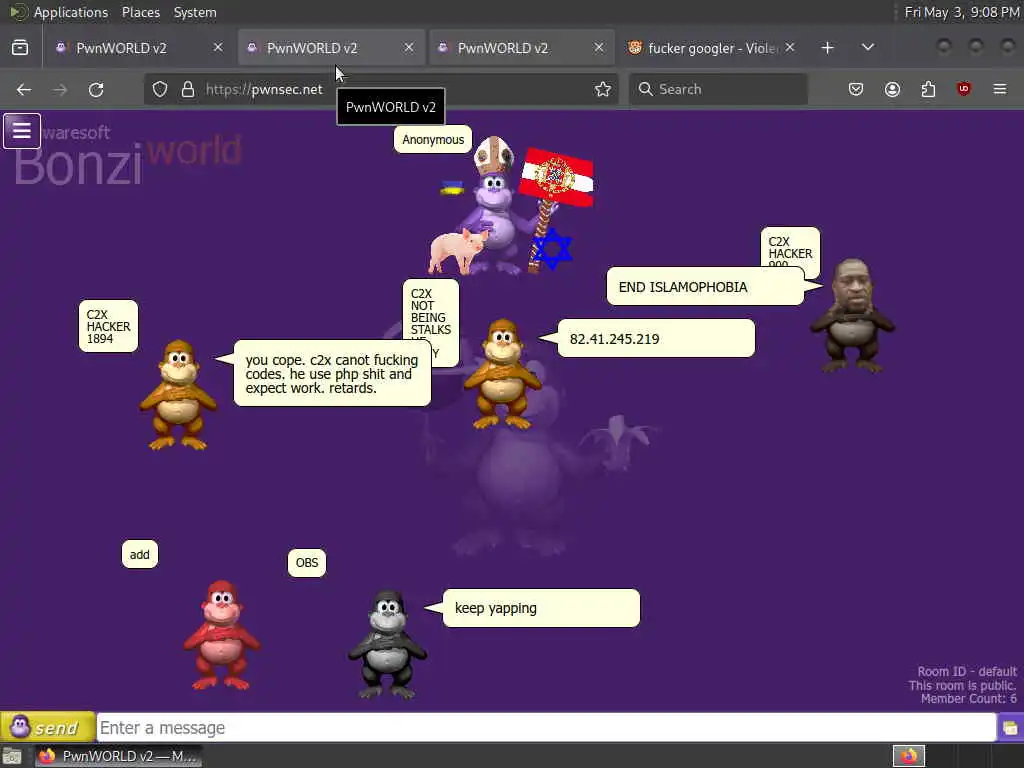Screen dimensions: 1024x768
Task: Open the BonziWorld hamburger menu
Action: tap(22, 131)
